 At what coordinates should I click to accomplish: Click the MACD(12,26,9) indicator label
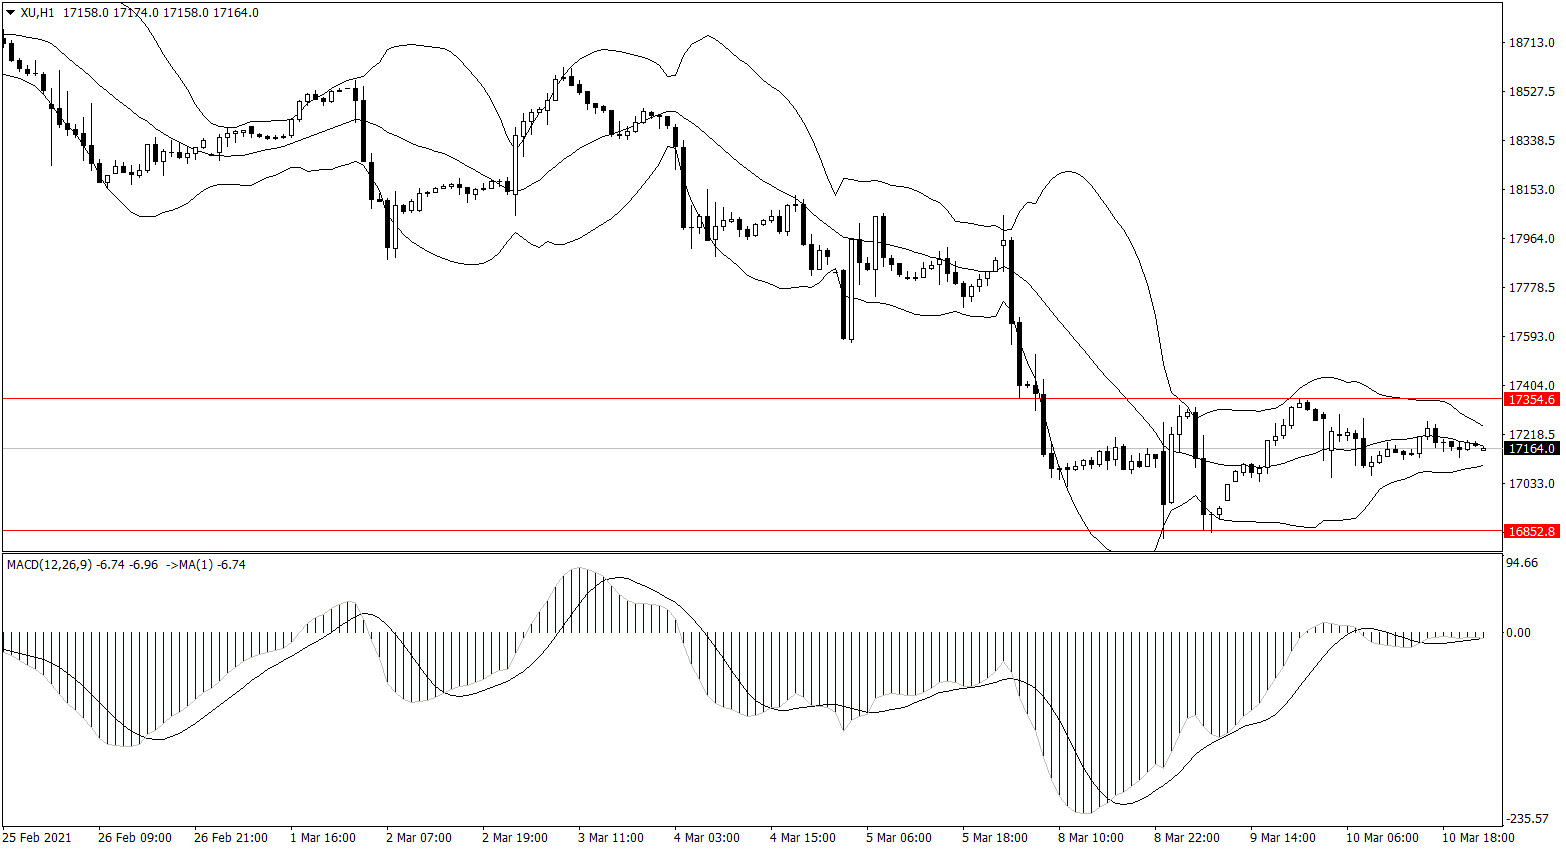[50, 565]
